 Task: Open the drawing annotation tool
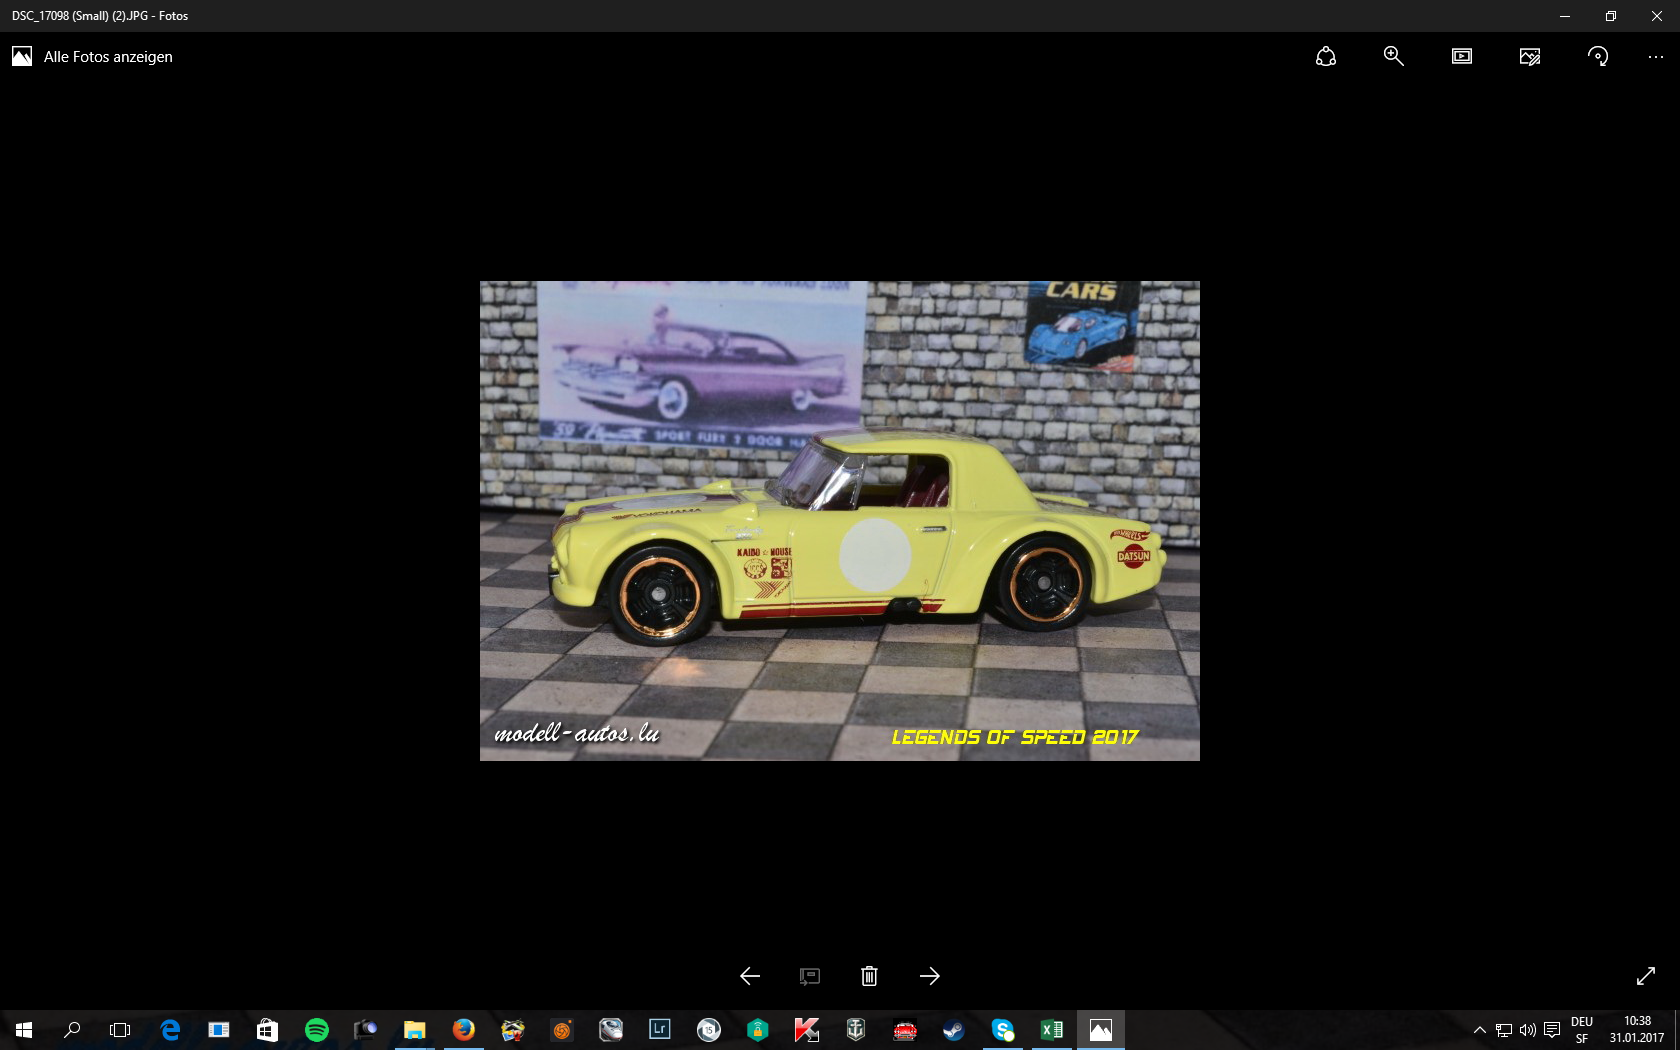(809, 975)
